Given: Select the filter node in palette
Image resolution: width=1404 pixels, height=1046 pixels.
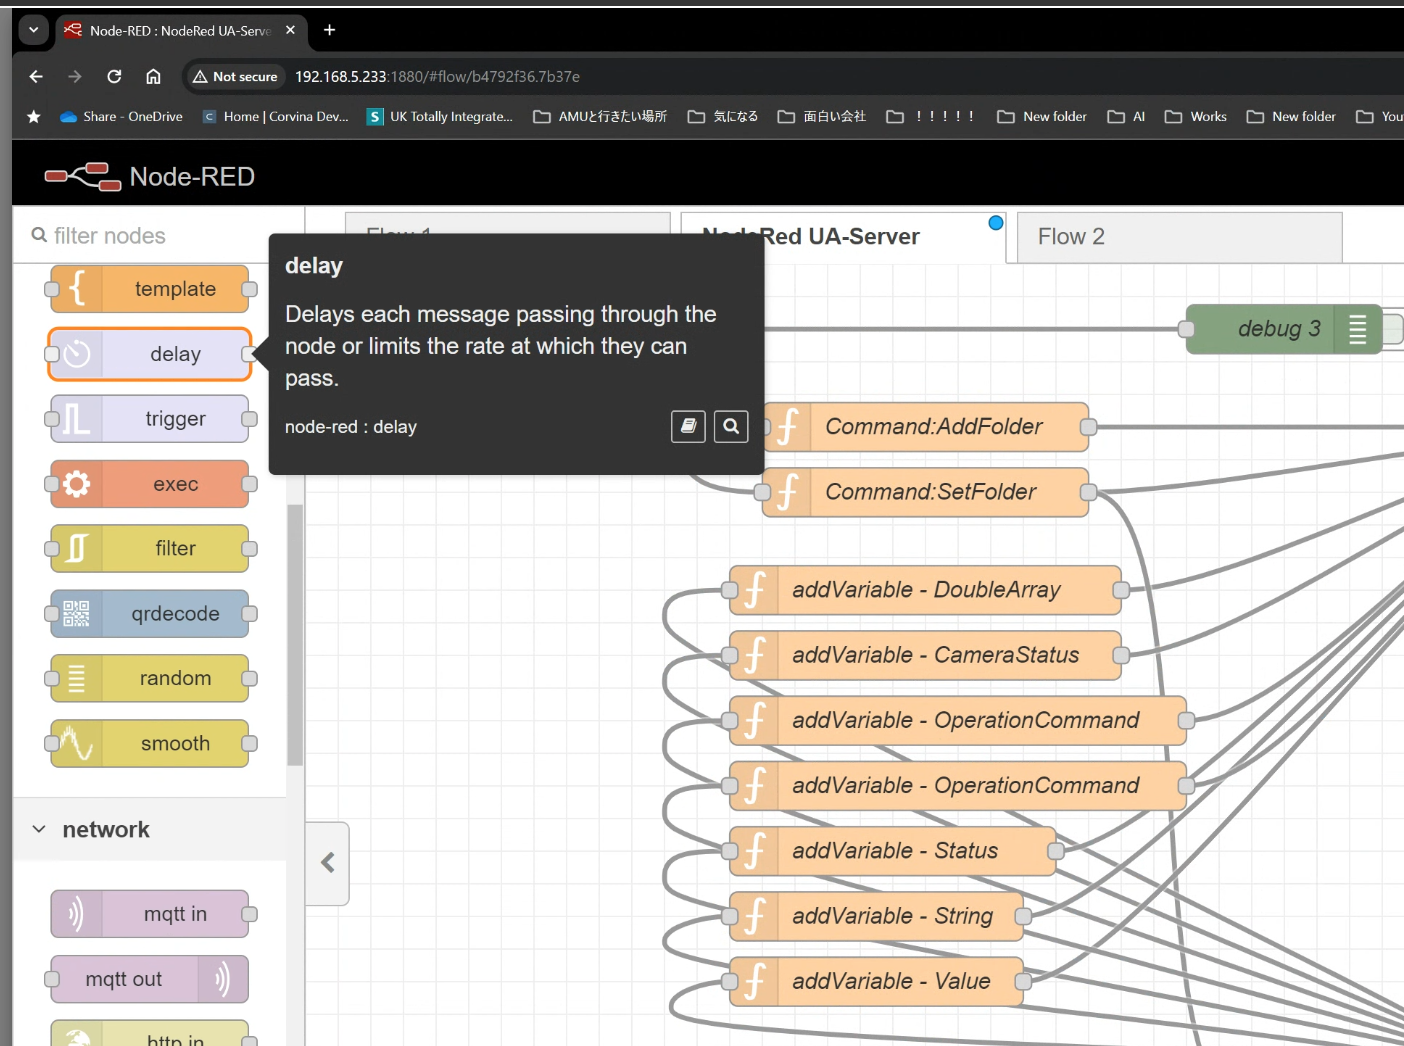Looking at the screenshot, I should tap(150, 548).
